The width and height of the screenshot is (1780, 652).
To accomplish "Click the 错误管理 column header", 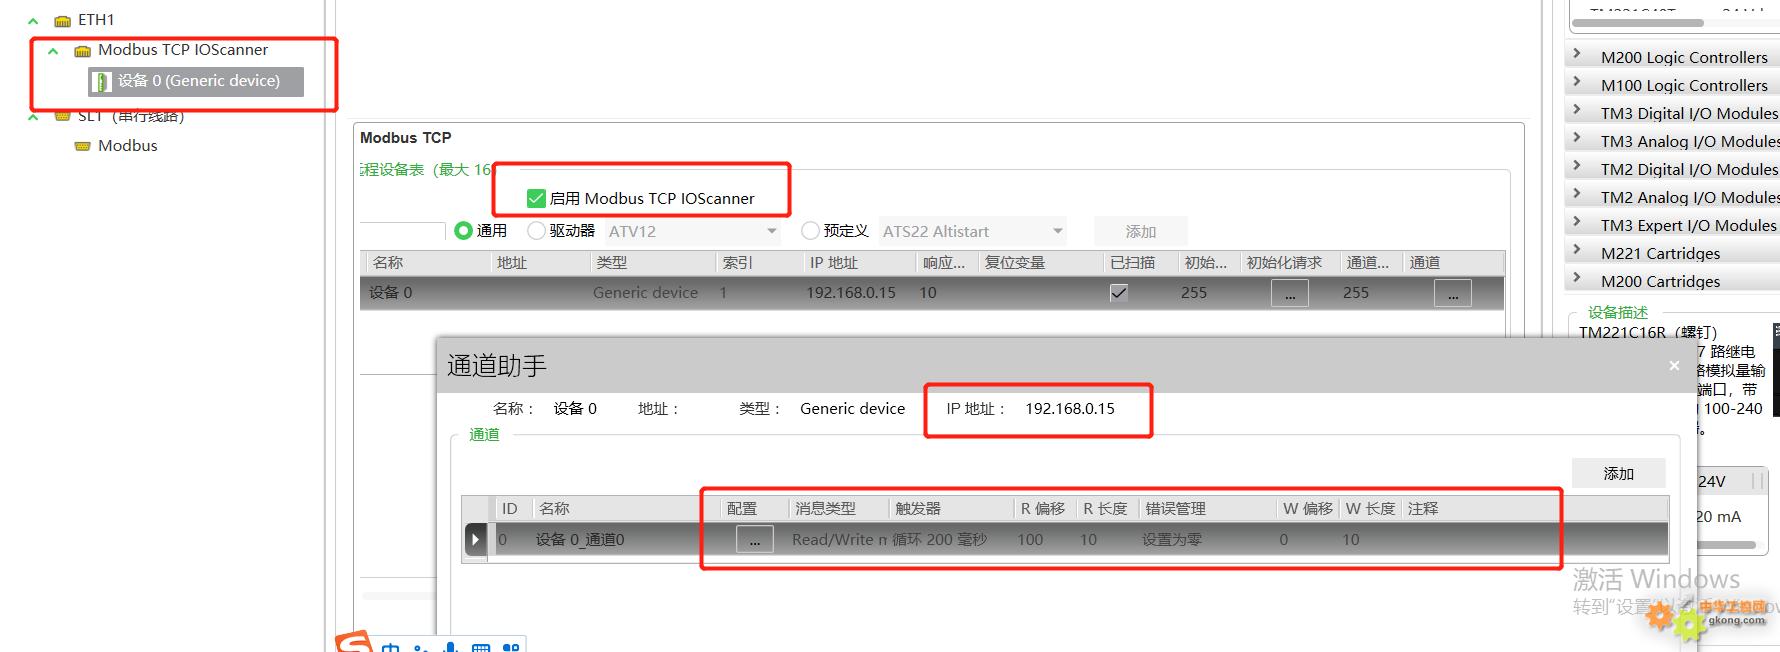I will point(1207,508).
